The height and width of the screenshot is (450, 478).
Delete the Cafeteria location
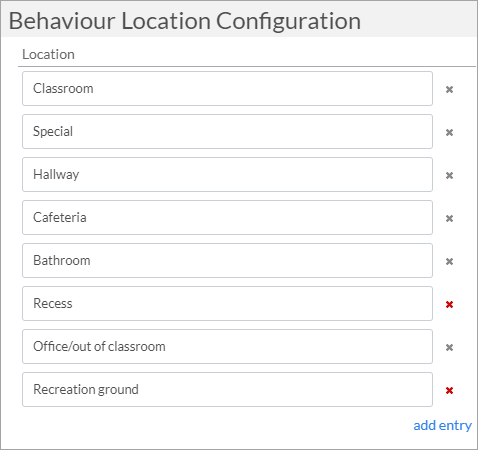click(449, 218)
